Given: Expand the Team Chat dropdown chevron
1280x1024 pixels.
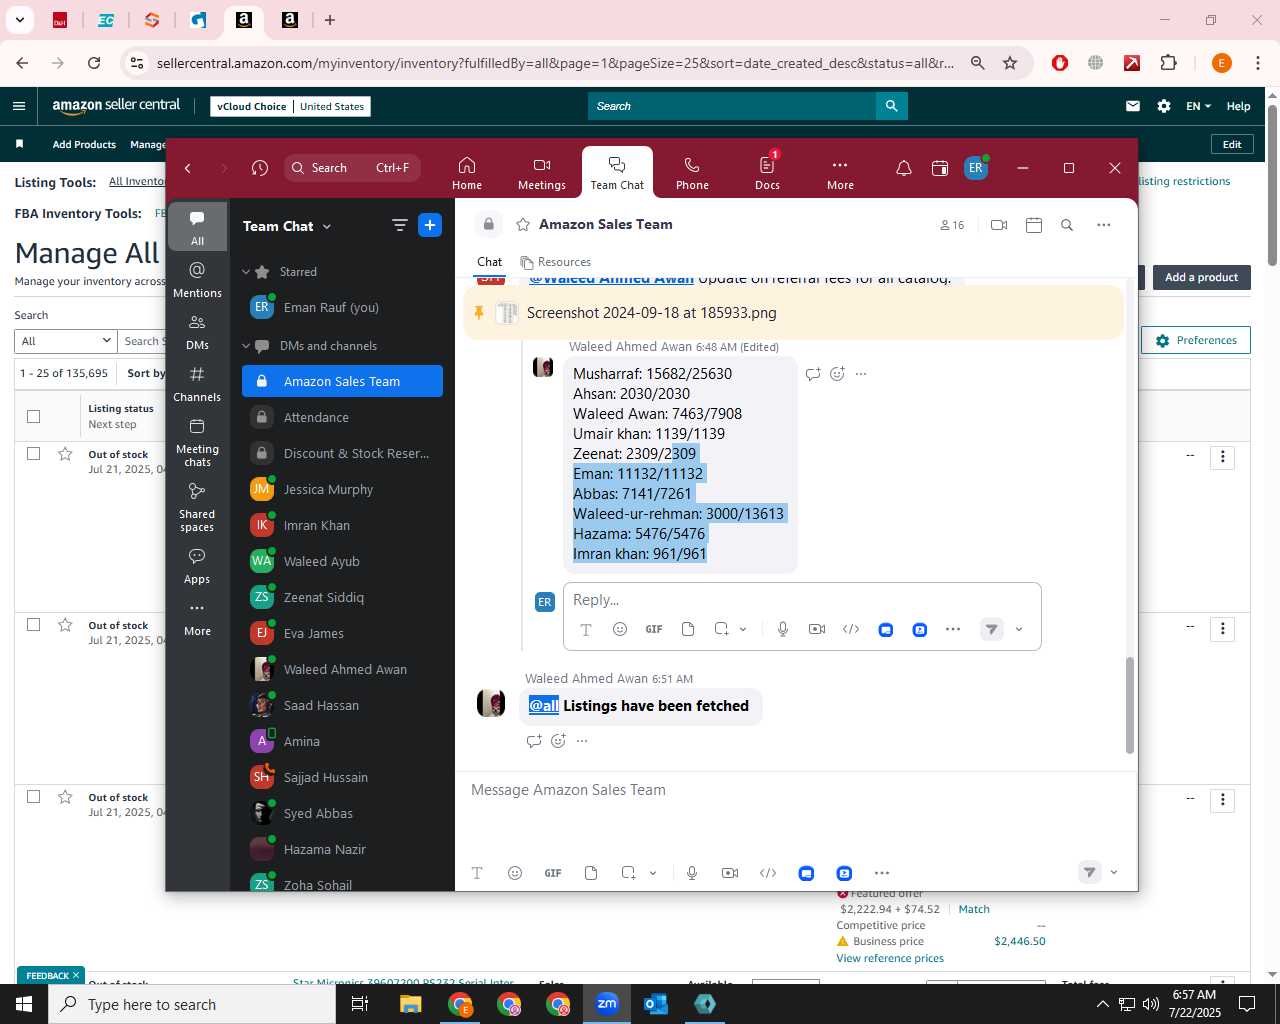Looking at the screenshot, I should coord(327,227).
